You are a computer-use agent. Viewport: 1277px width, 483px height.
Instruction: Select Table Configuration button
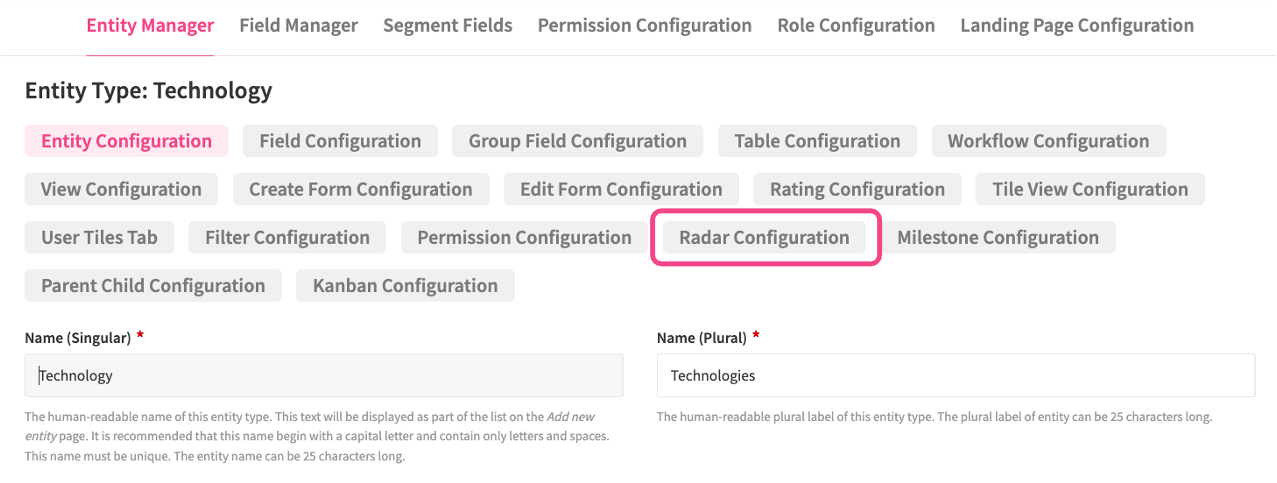coord(817,141)
